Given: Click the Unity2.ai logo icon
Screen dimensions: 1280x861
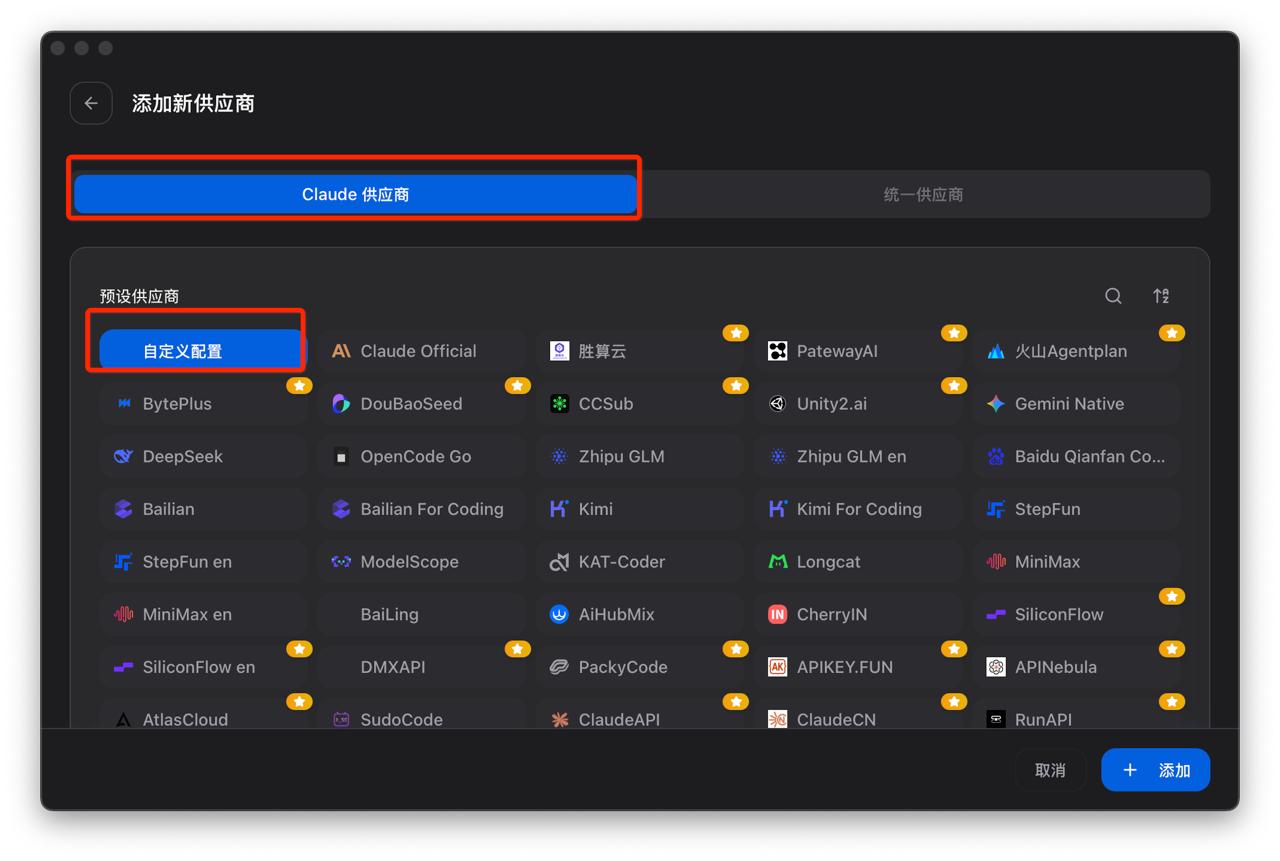Looking at the screenshot, I should pos(777,404).
